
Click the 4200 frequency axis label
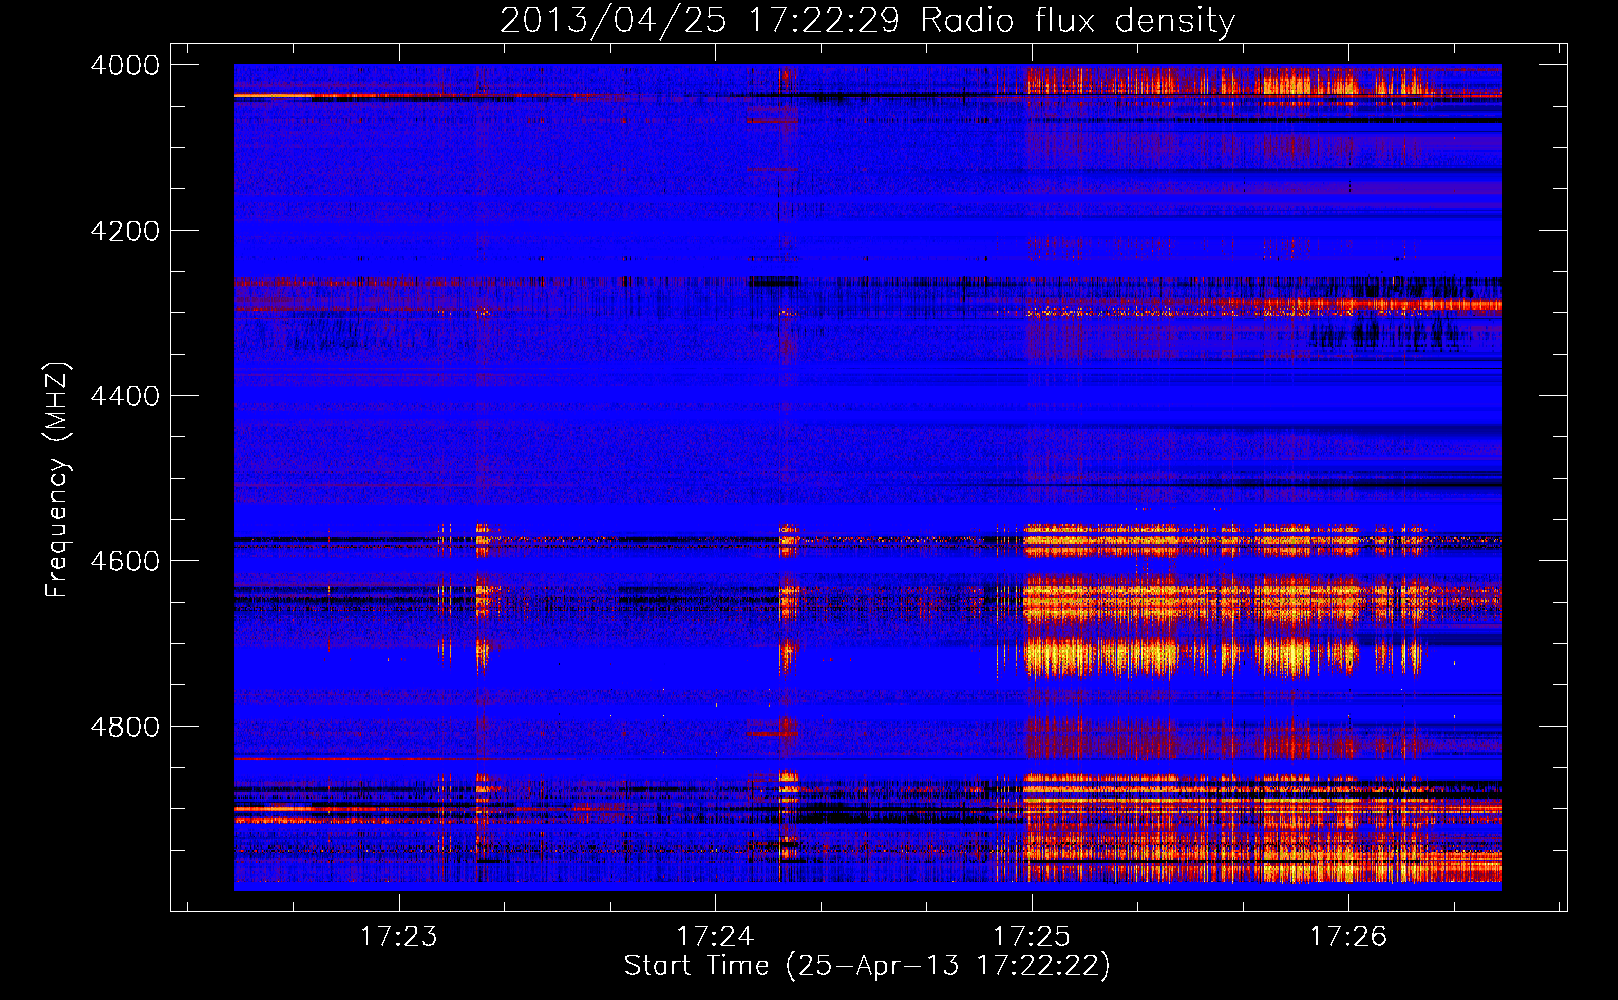(125, 231)
